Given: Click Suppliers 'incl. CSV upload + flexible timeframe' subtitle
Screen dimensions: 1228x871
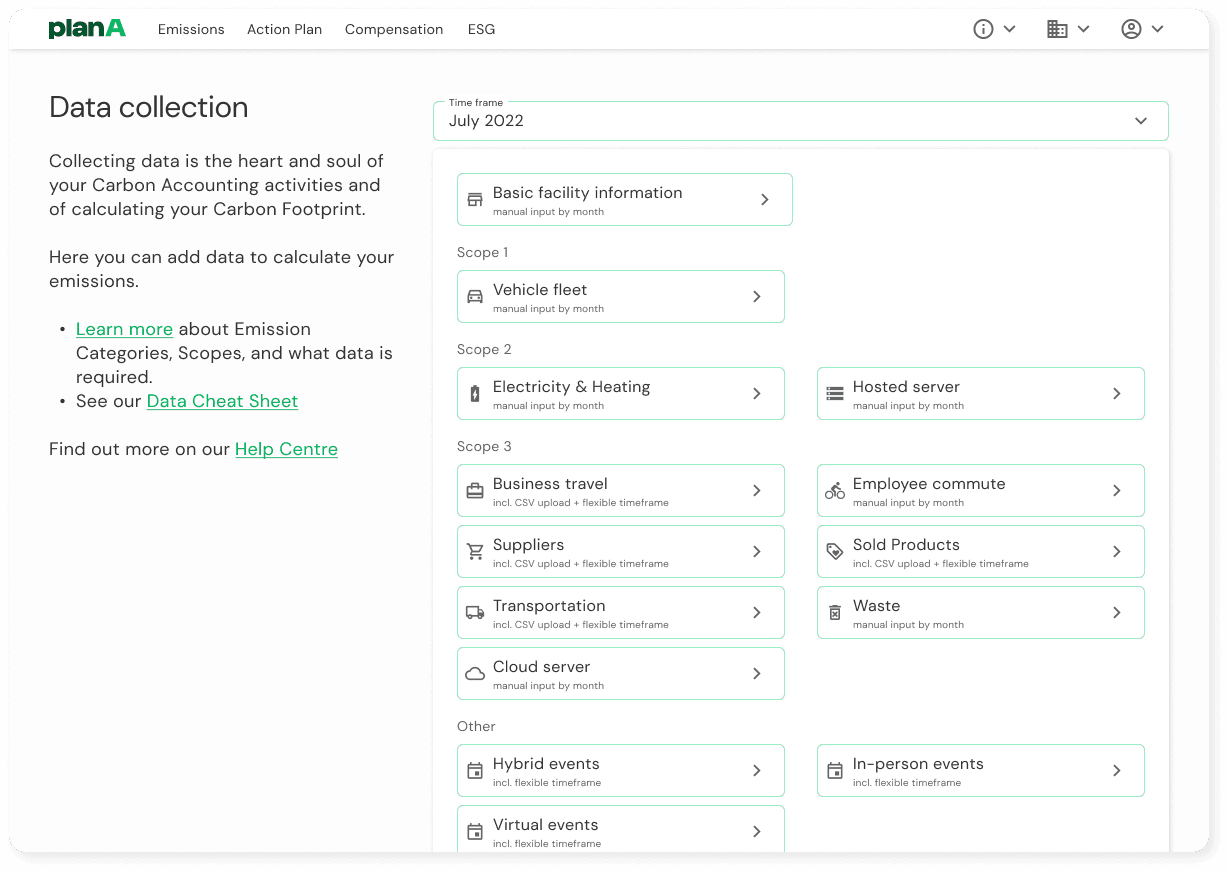Looking at the screenshot, I should pos(581,564).
